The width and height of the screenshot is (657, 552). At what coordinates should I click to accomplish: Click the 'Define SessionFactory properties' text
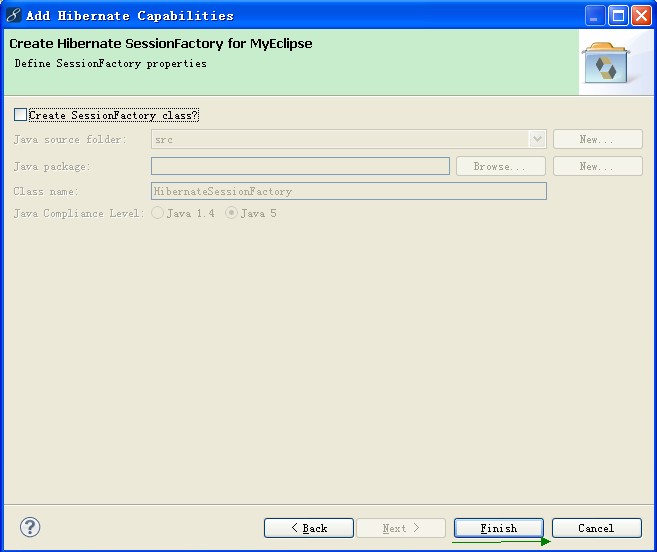pyautogui.click(x=111, y=63)
